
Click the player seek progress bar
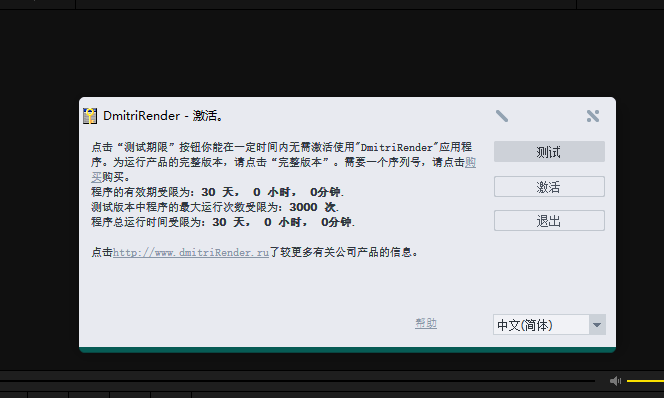(297, 381)
